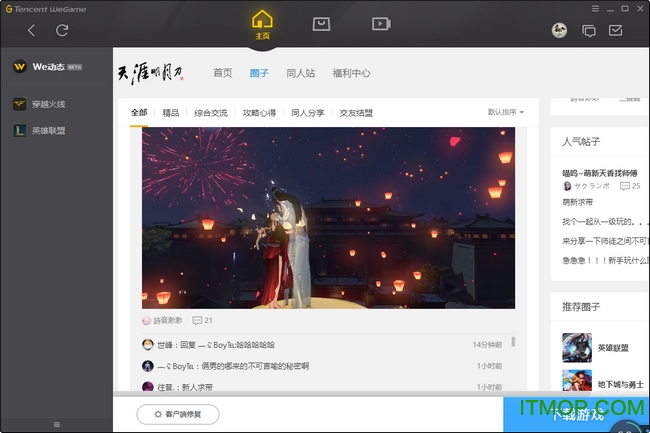Screen dimensions: 650x433
Task: Click 下载游戏 download button
Action: pos(576,414)
